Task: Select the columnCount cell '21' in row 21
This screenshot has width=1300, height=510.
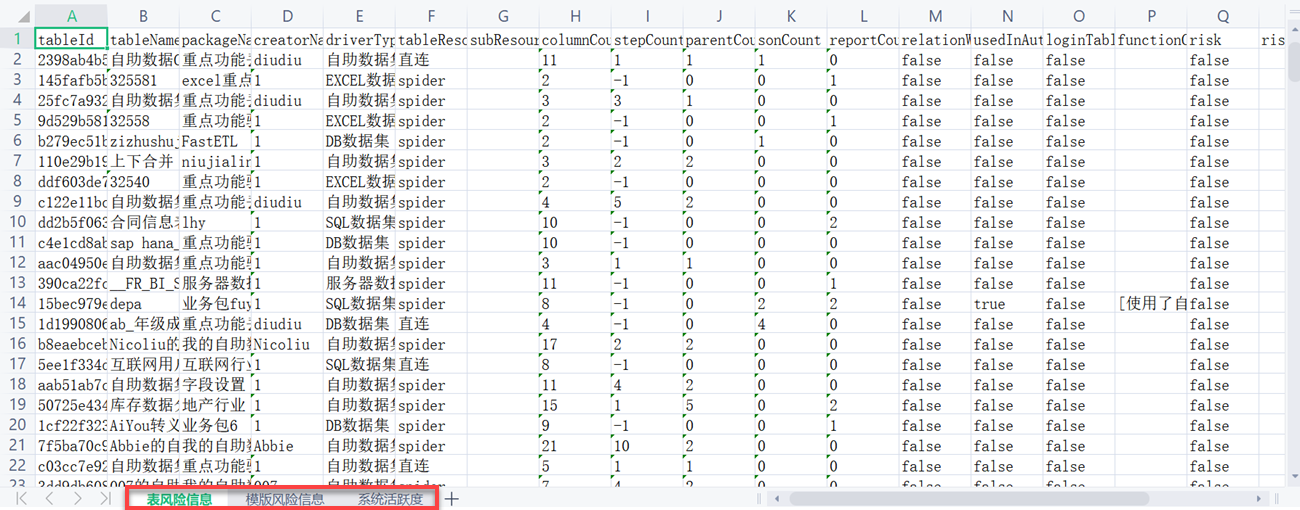Action: (x=575, y=446)
